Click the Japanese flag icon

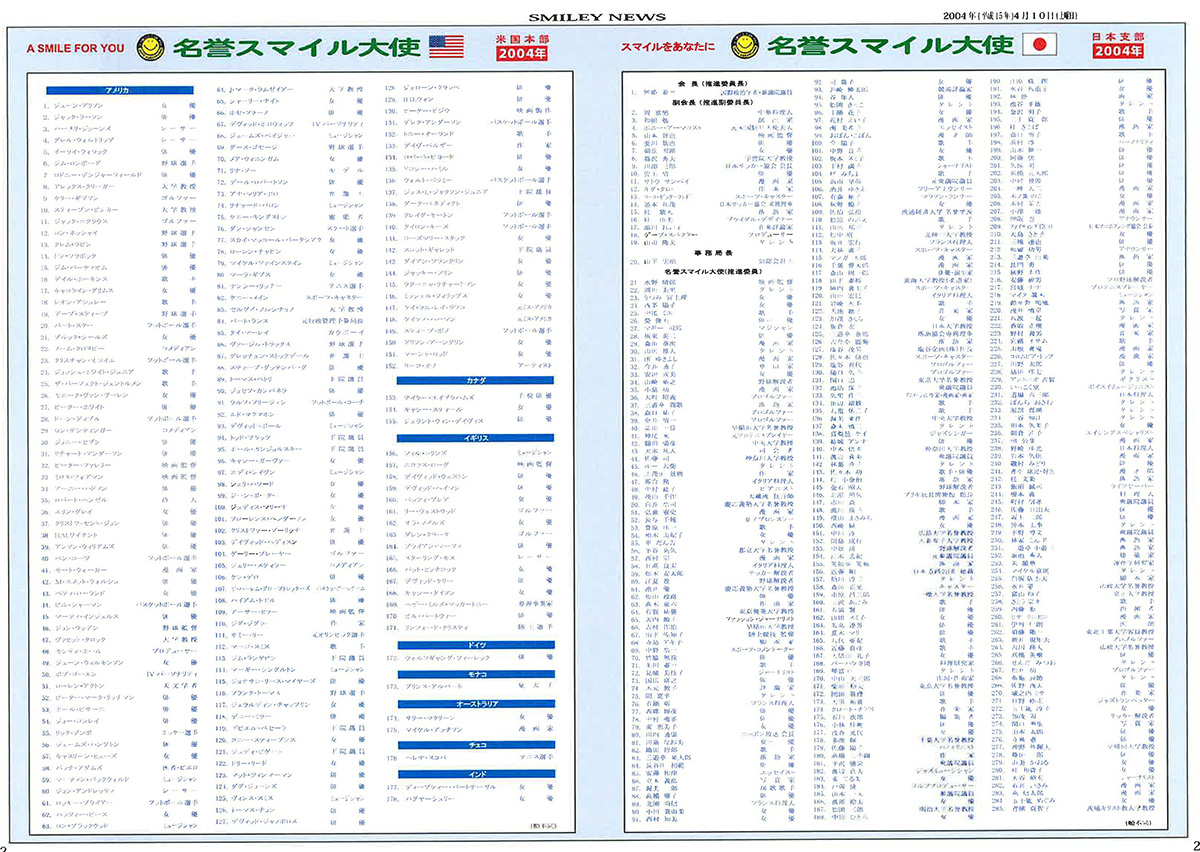click(x=1038, y=46)
